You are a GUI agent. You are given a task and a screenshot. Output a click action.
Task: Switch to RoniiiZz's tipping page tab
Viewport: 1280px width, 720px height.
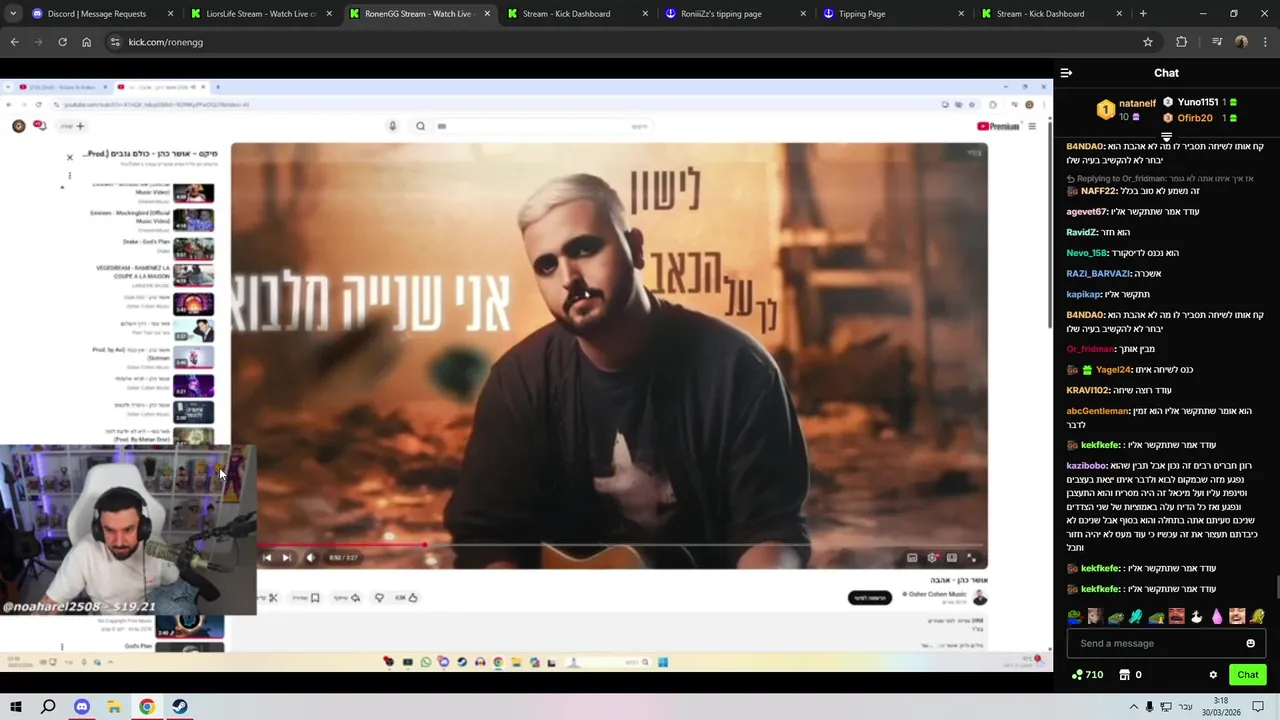tap(735, 14)
